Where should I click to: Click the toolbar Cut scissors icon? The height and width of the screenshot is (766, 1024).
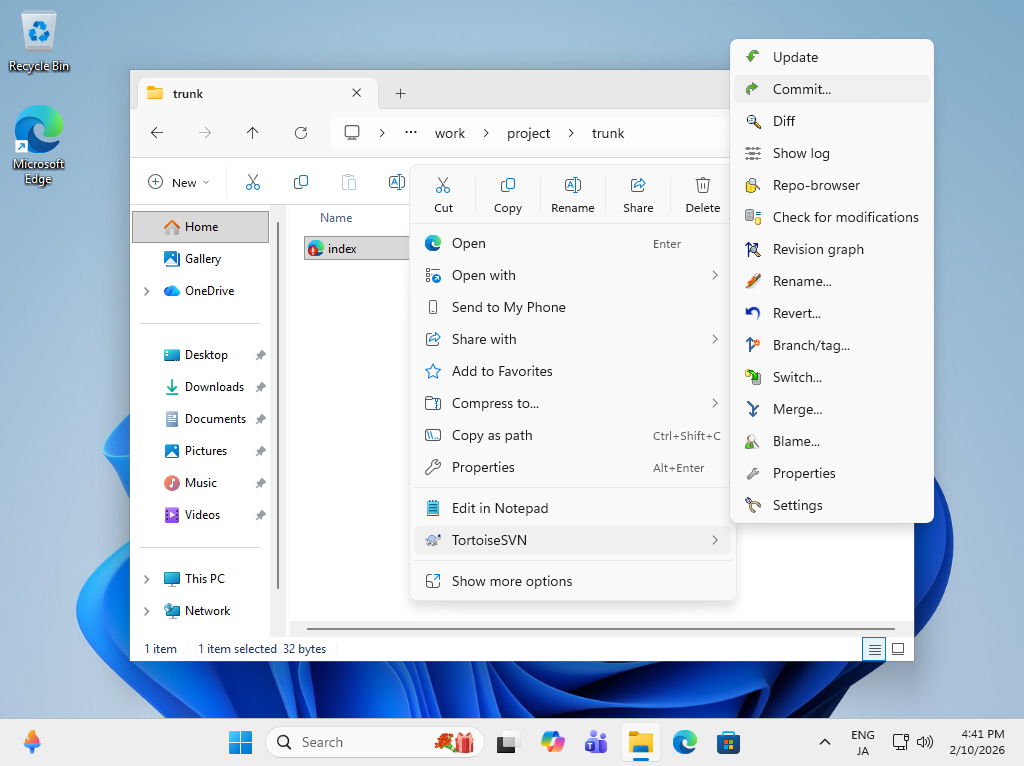coord(253,182)
